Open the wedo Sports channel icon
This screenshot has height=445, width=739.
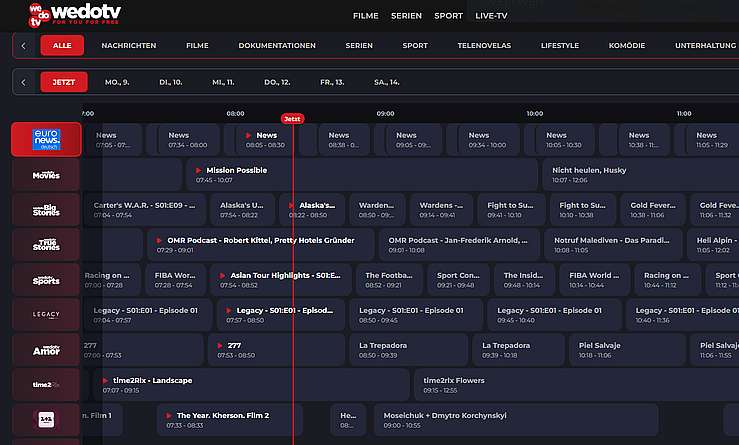point(46,280)
